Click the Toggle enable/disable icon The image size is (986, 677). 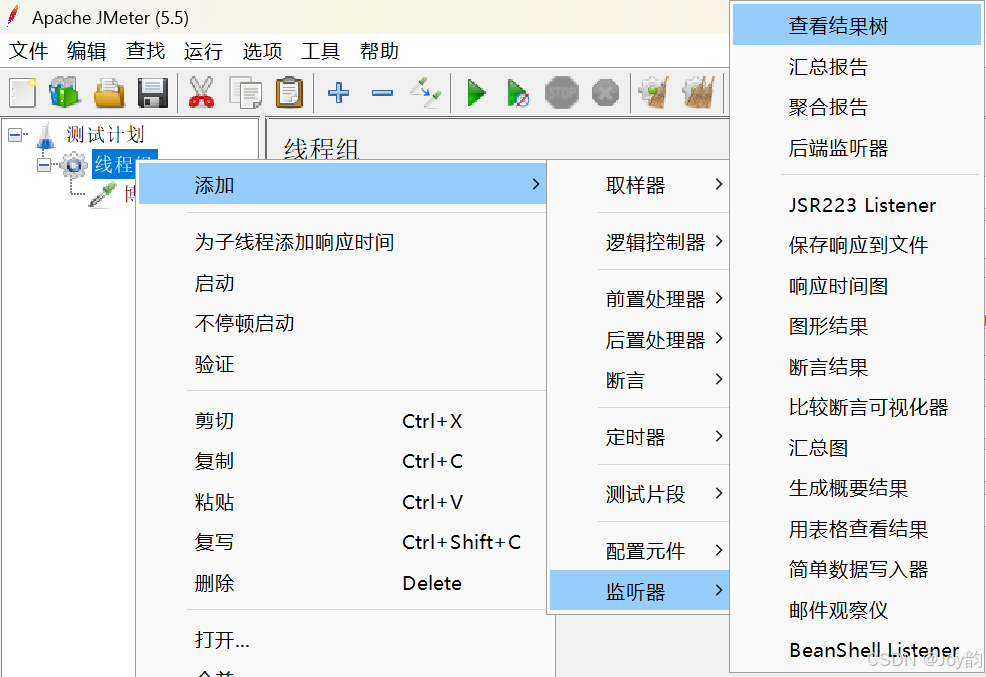(426, 93)
